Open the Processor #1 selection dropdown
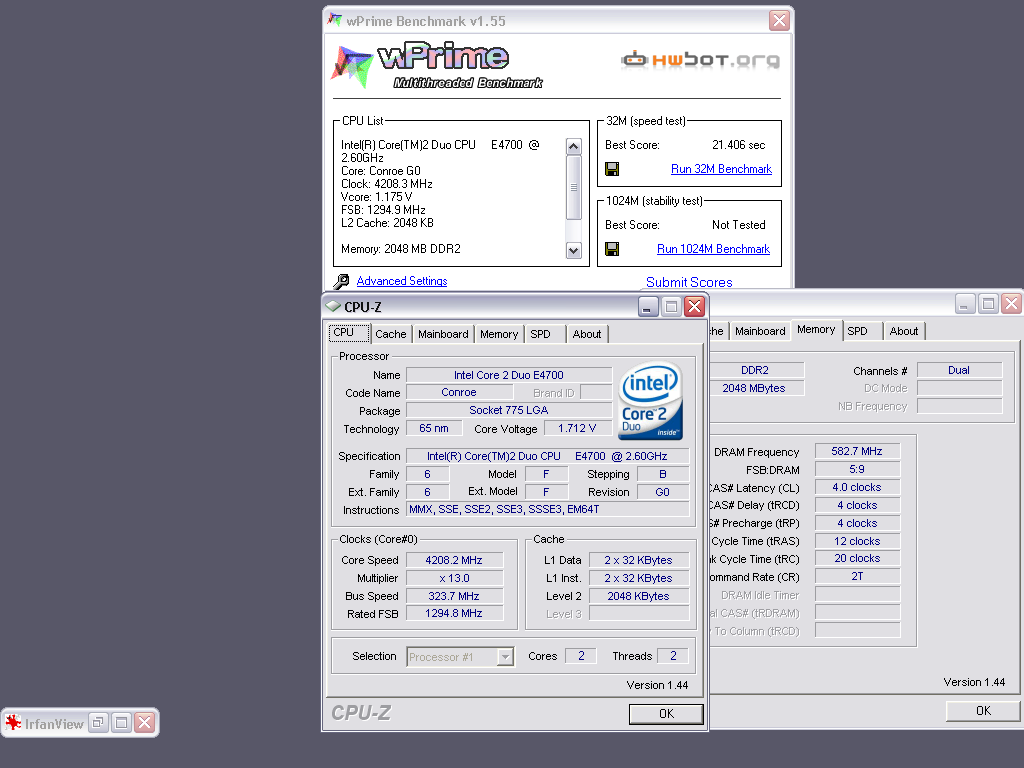The height and width of the screenshot is (768, 1024). [505, 657]
